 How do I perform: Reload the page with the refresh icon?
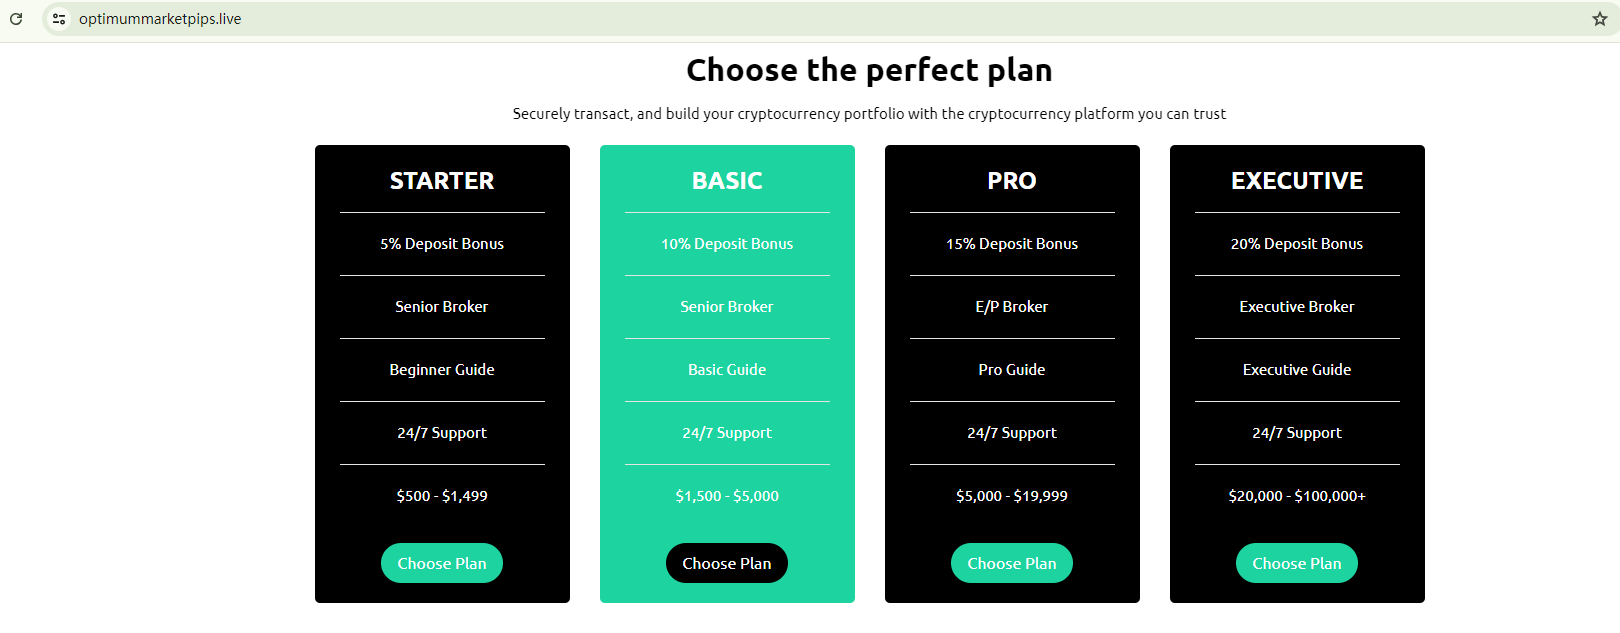click(x=16, y=19)
